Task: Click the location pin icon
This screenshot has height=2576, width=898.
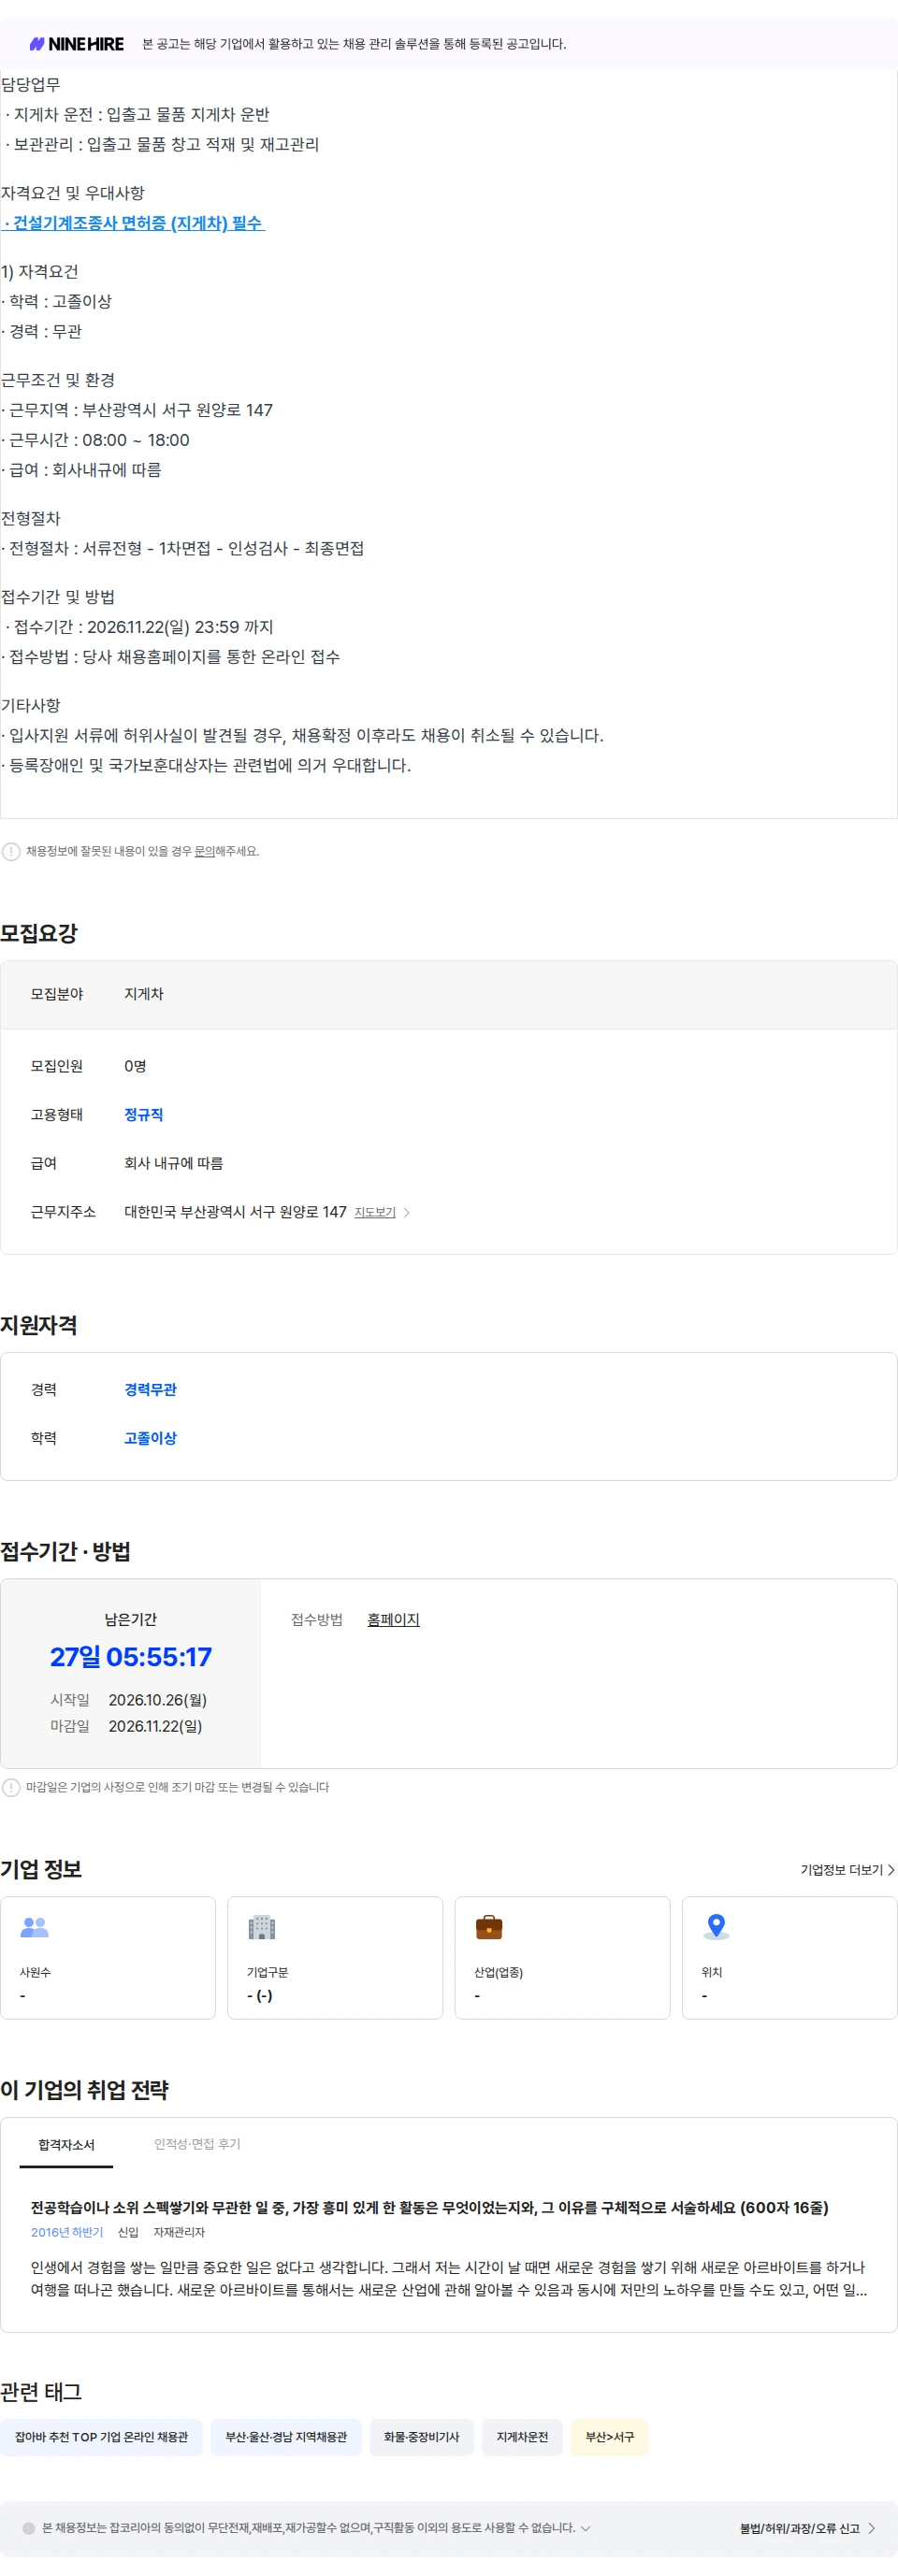Action: [716, 1926]
